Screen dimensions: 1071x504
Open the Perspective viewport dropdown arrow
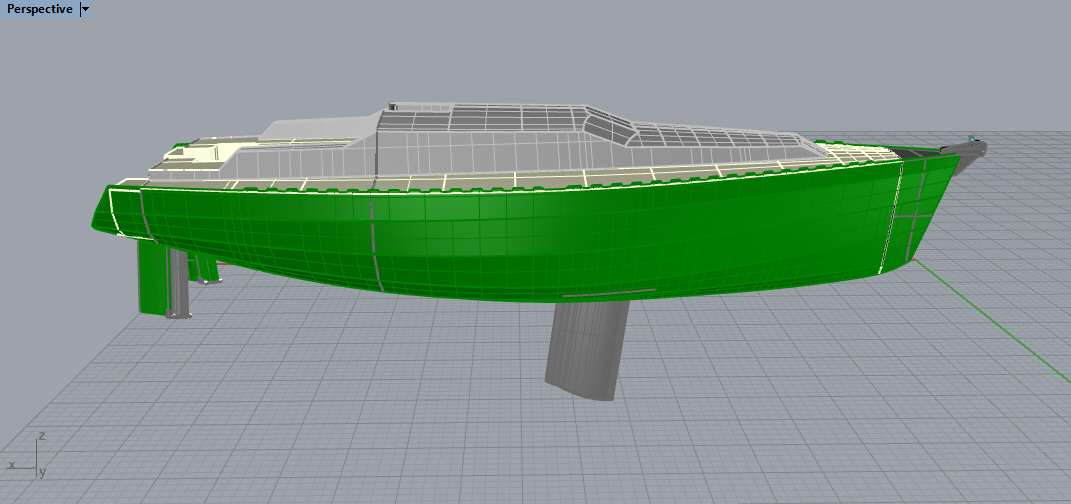[85, 9]
